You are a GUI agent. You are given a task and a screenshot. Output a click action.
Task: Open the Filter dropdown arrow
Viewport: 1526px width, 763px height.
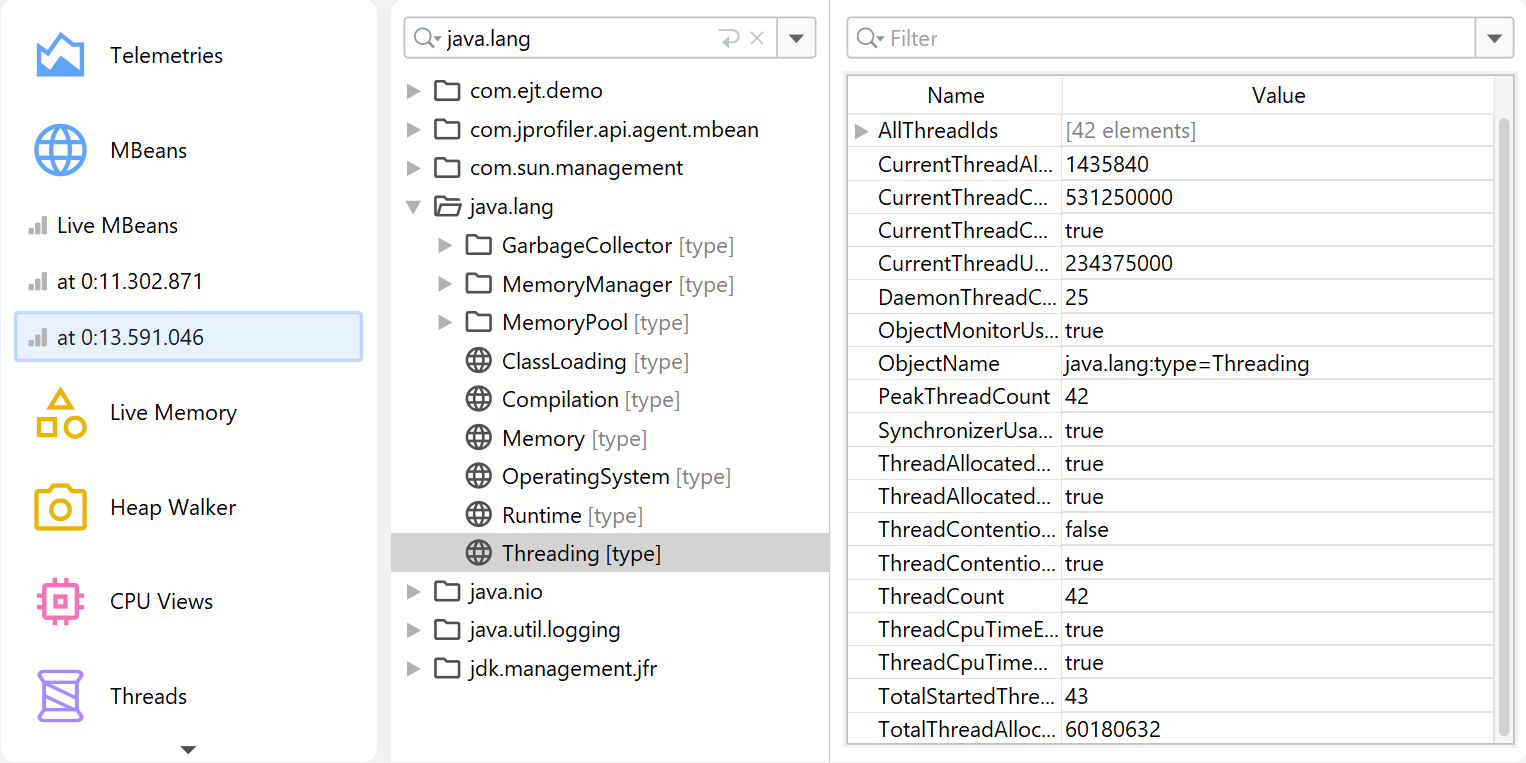point(1494,39)
